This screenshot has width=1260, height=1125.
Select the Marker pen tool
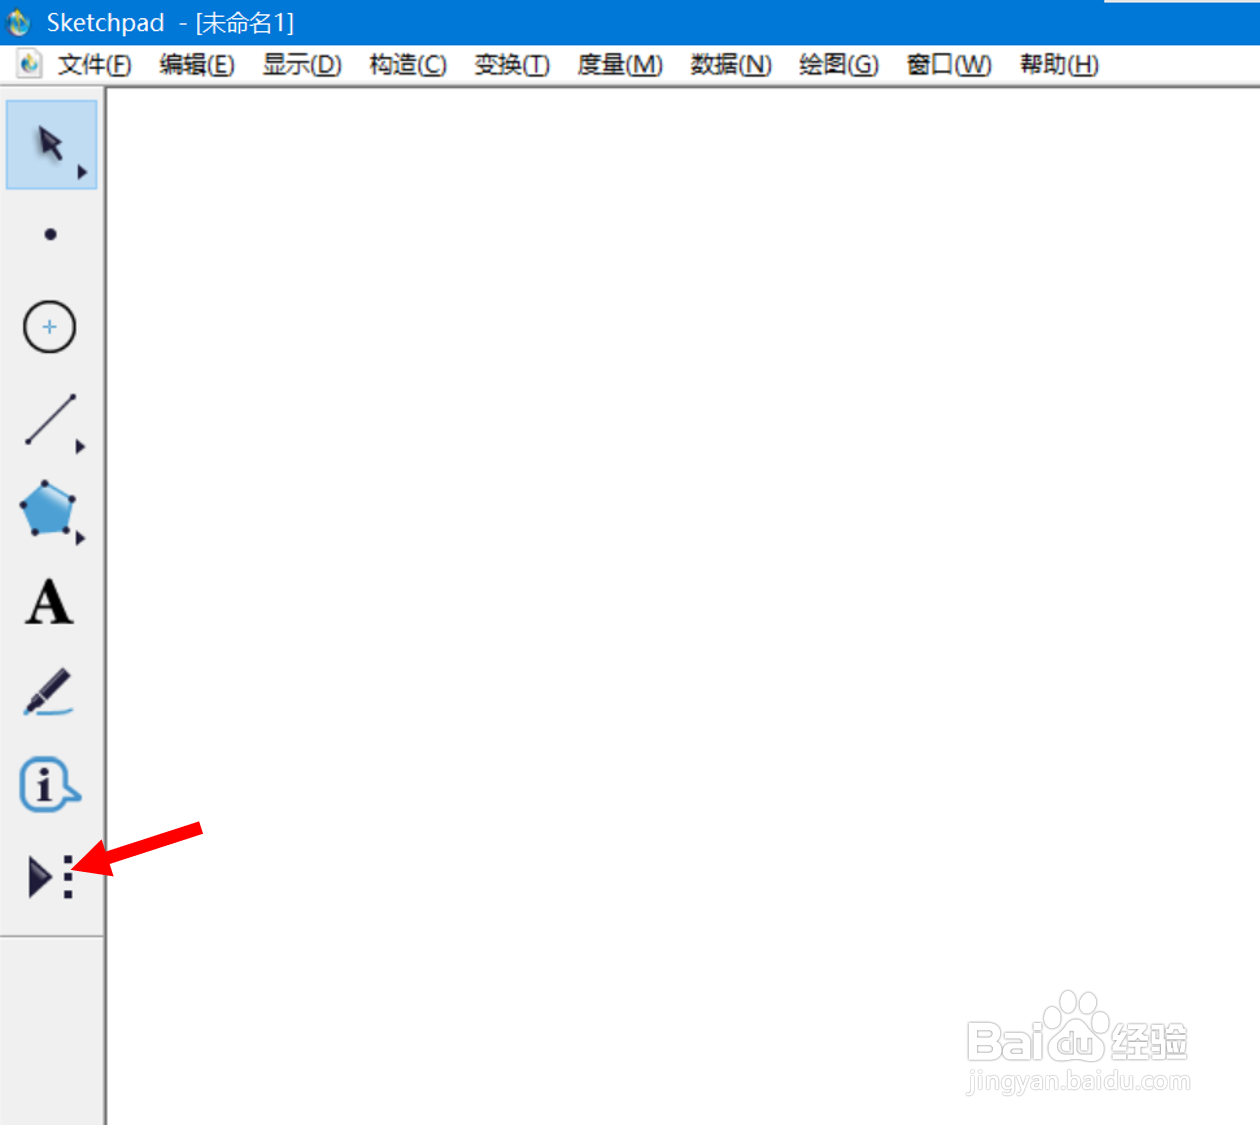[x=48, y=692]
